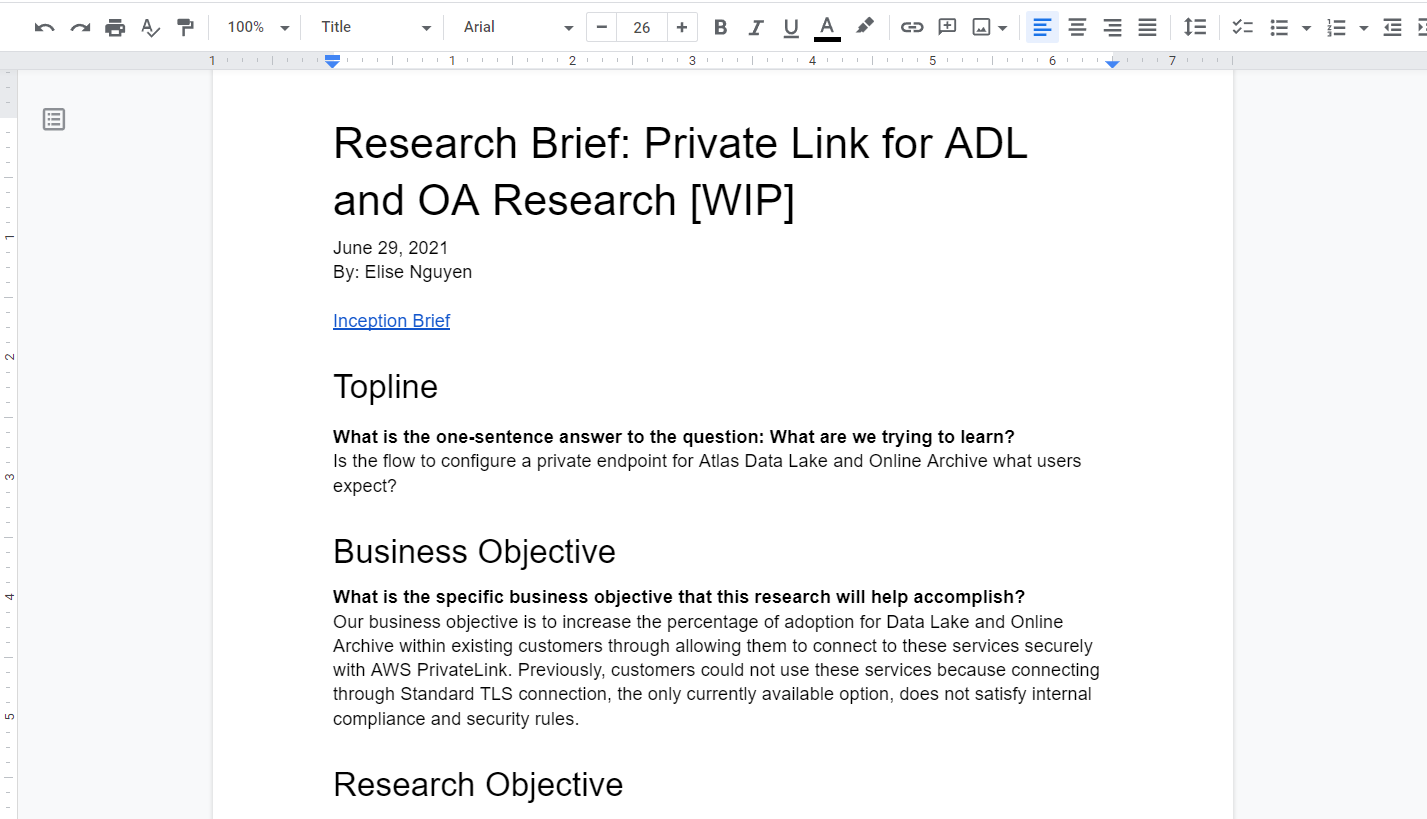Print the document using printer icon
1427x819 pixels.
(x=115, y=27)
